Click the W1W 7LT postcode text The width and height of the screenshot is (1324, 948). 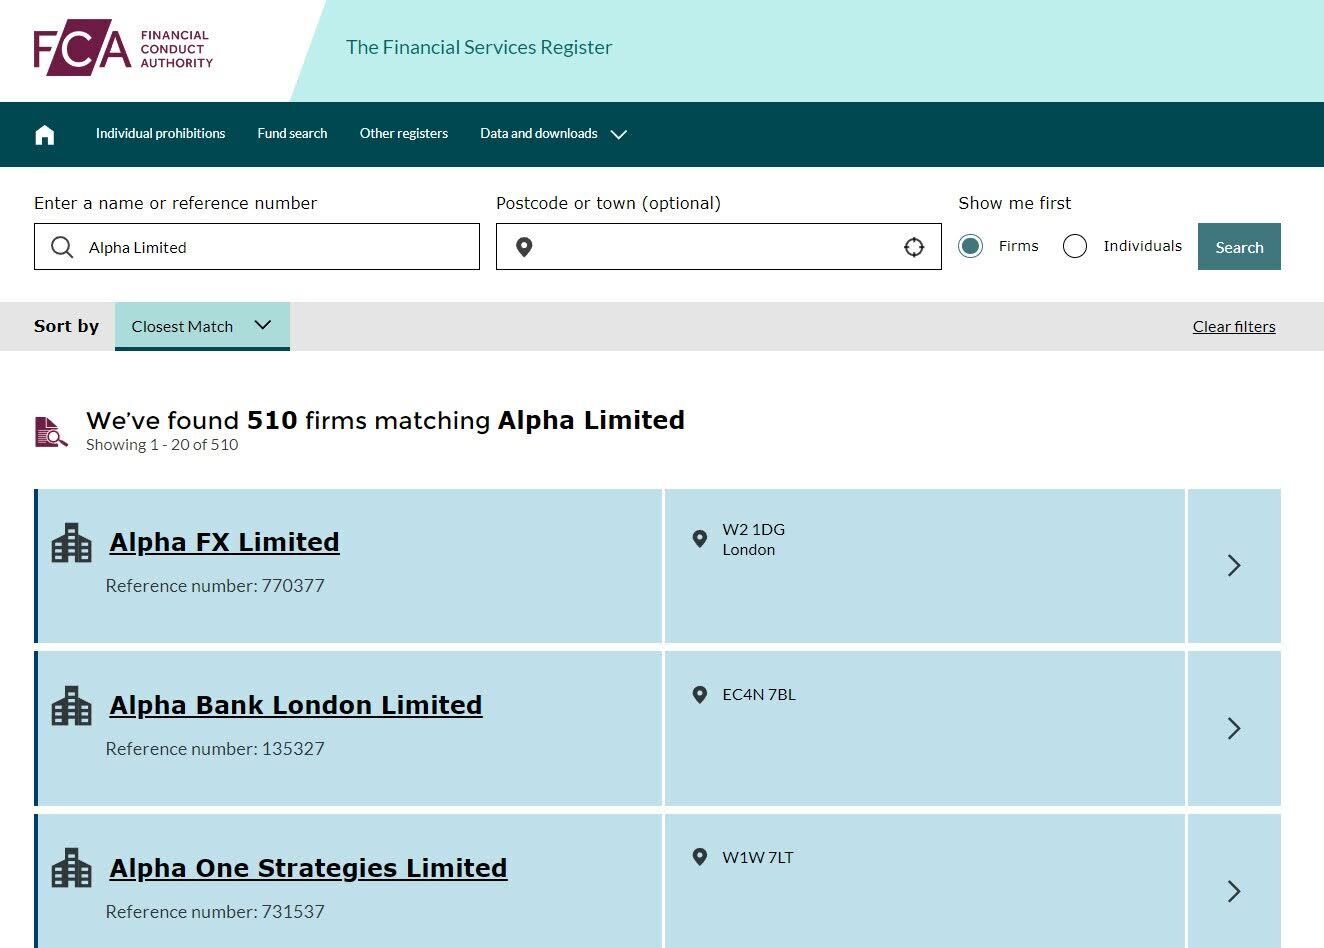click(758, 857)
